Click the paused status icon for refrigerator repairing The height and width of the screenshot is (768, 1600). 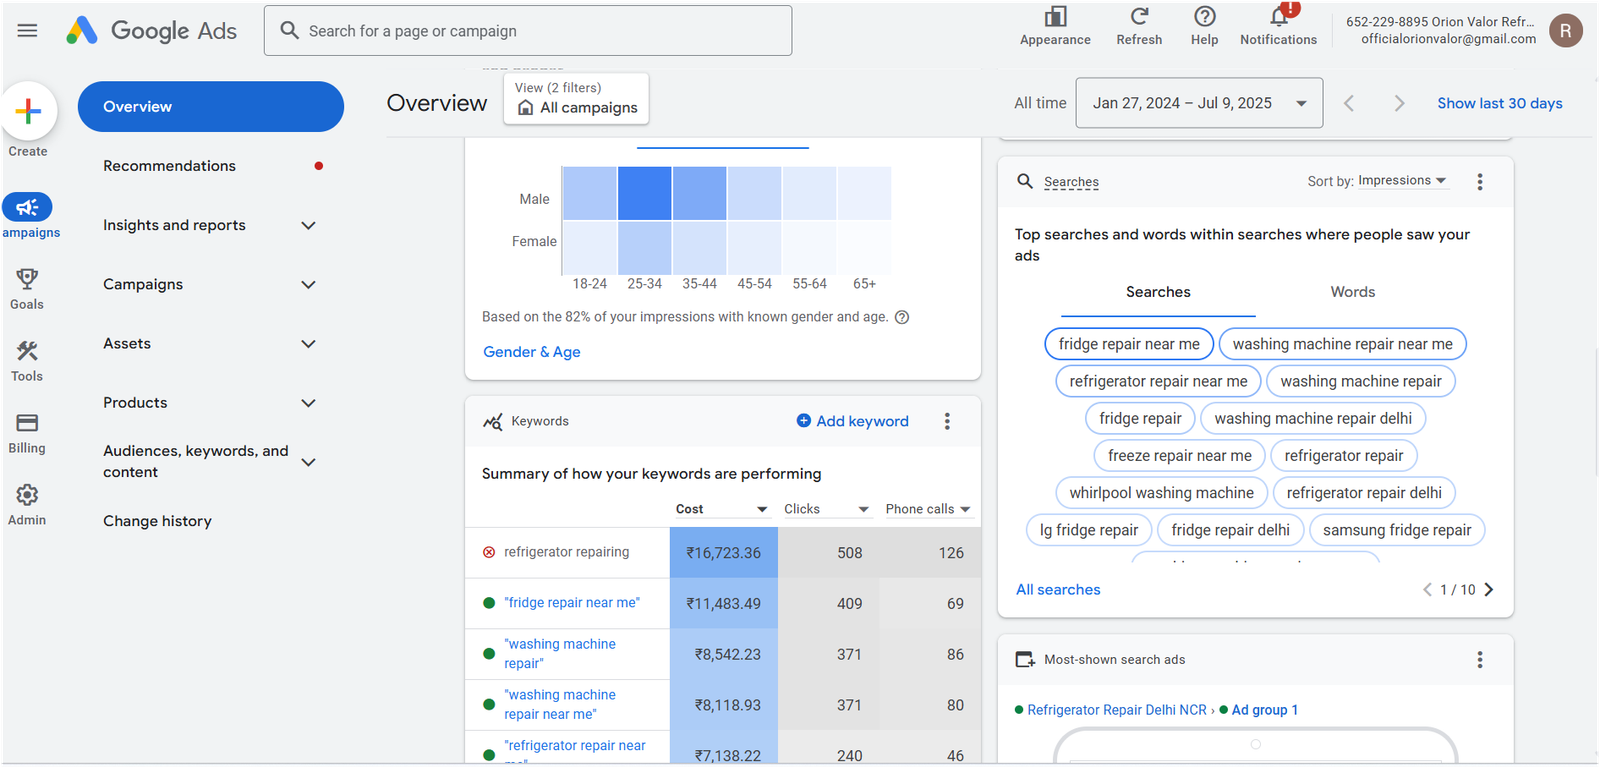pos(489,552)
